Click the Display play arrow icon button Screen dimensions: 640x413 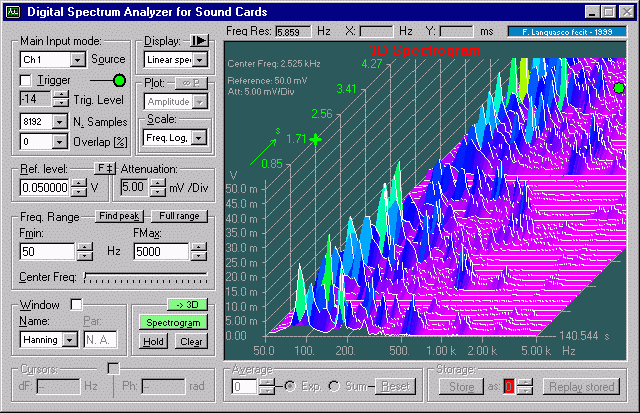(x=198, y=41)
